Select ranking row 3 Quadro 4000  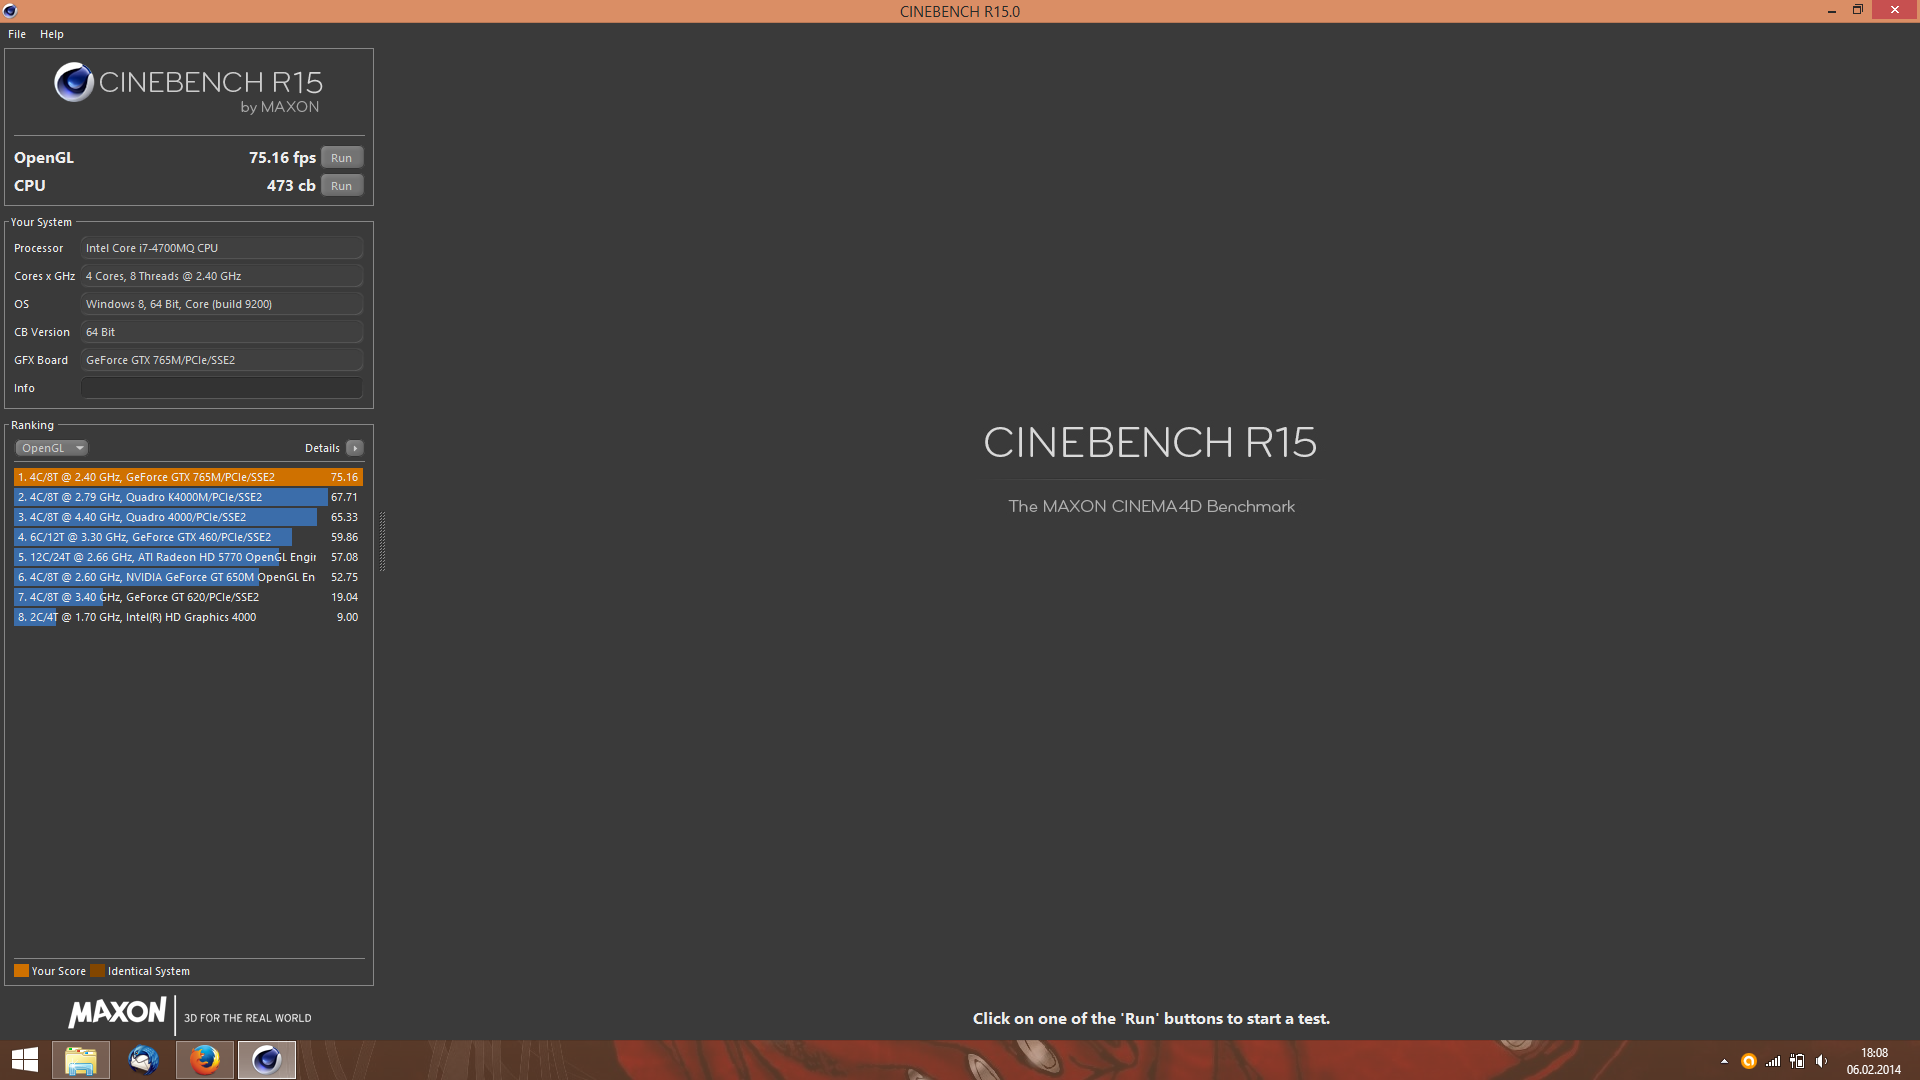[188, 517]
